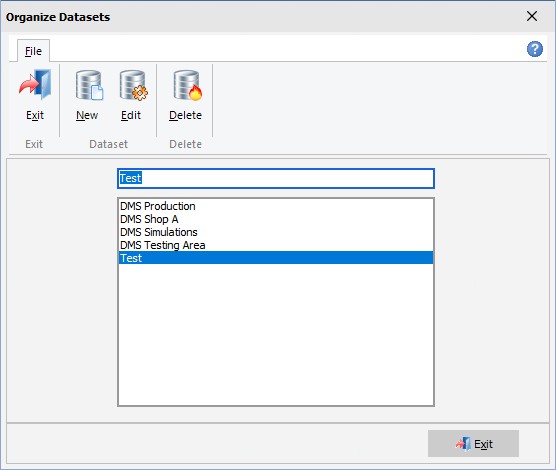Select the File ribbon tab
Image resolution: width=556 pixels, height=470 pixels.
[x=33, y=51]
